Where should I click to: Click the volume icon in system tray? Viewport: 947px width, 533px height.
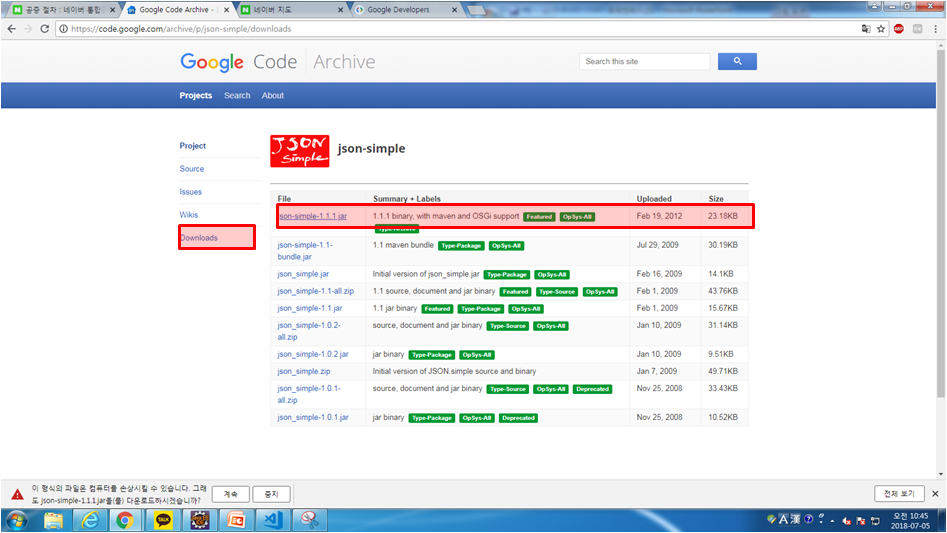click(847, 520)
